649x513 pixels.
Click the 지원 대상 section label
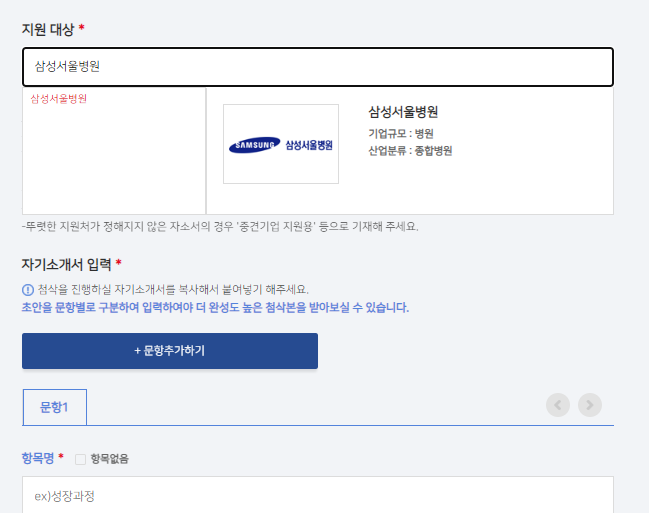[48, 29]
